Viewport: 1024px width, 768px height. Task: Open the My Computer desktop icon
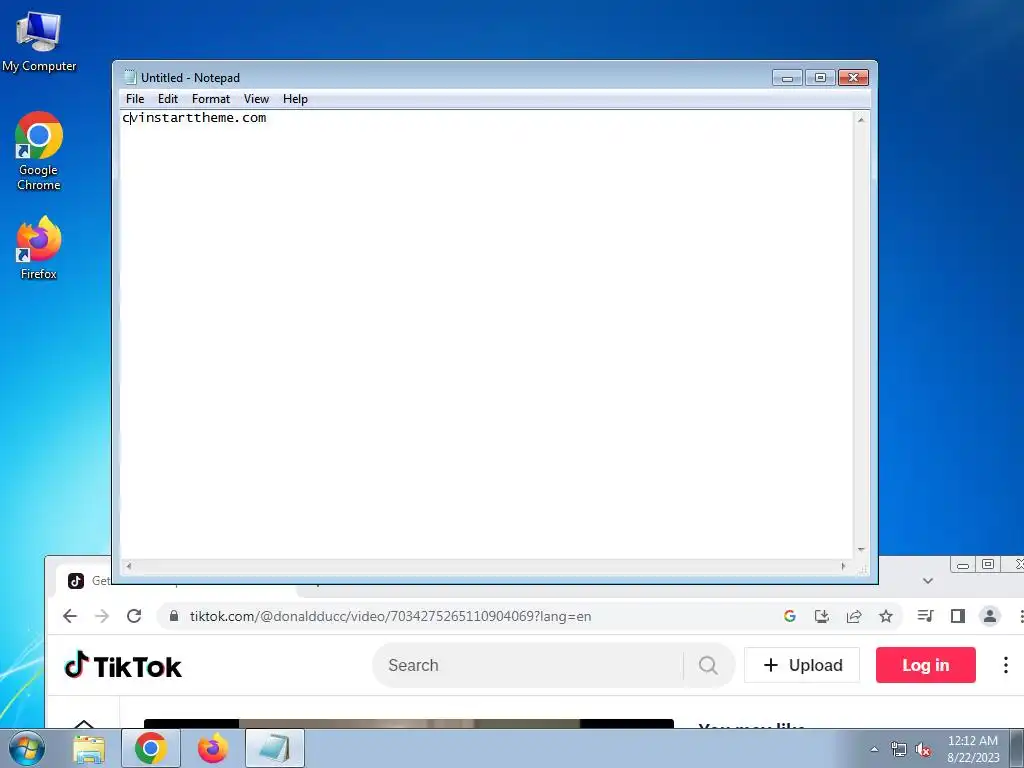[x=39, y=40]
